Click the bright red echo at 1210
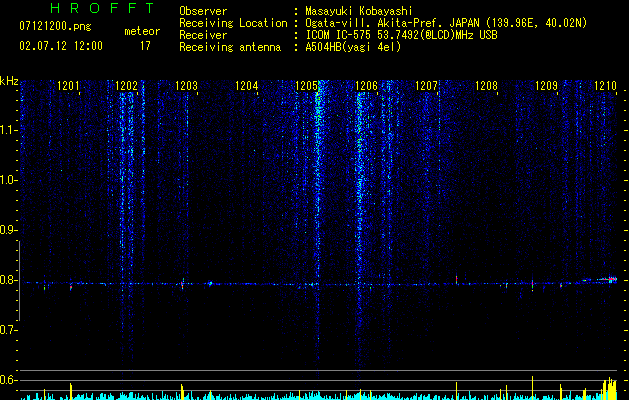Image resolution: width=629 pixels, height=400 pixels. pyautogui.click(x=611, y=279)
